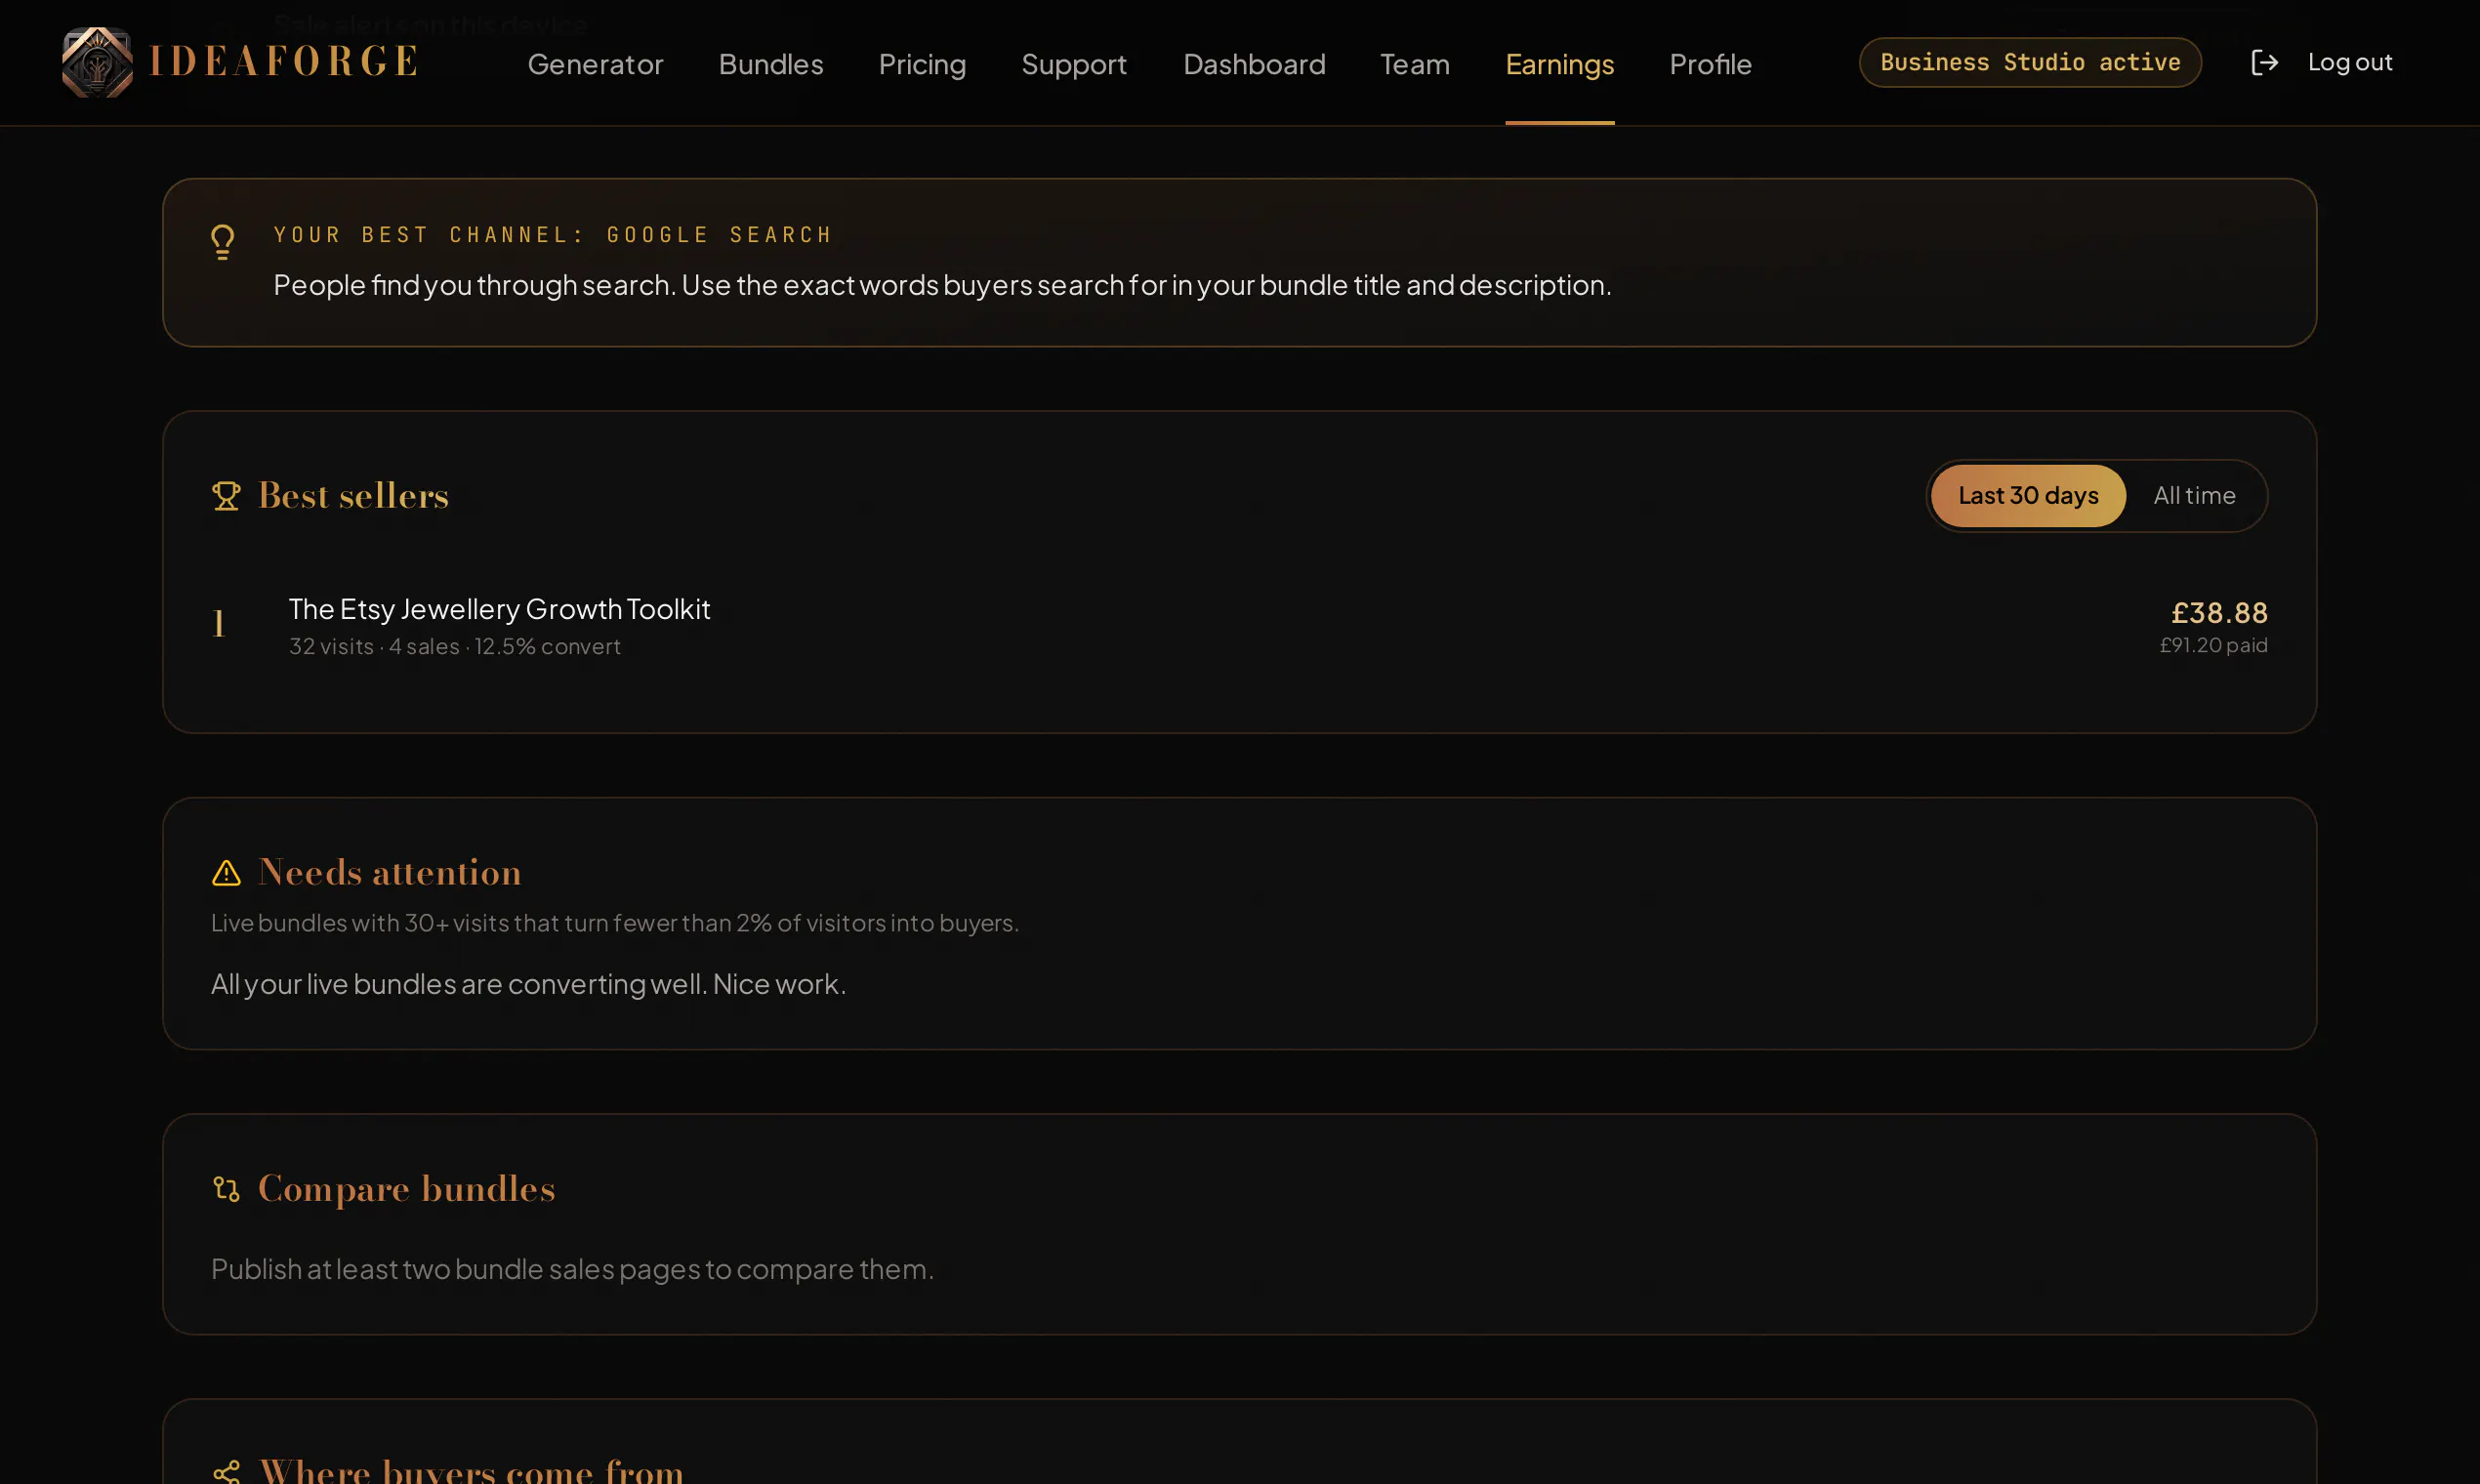
Task: Click 'All your live bundles are converting well' text
Action: pos(528,984)
